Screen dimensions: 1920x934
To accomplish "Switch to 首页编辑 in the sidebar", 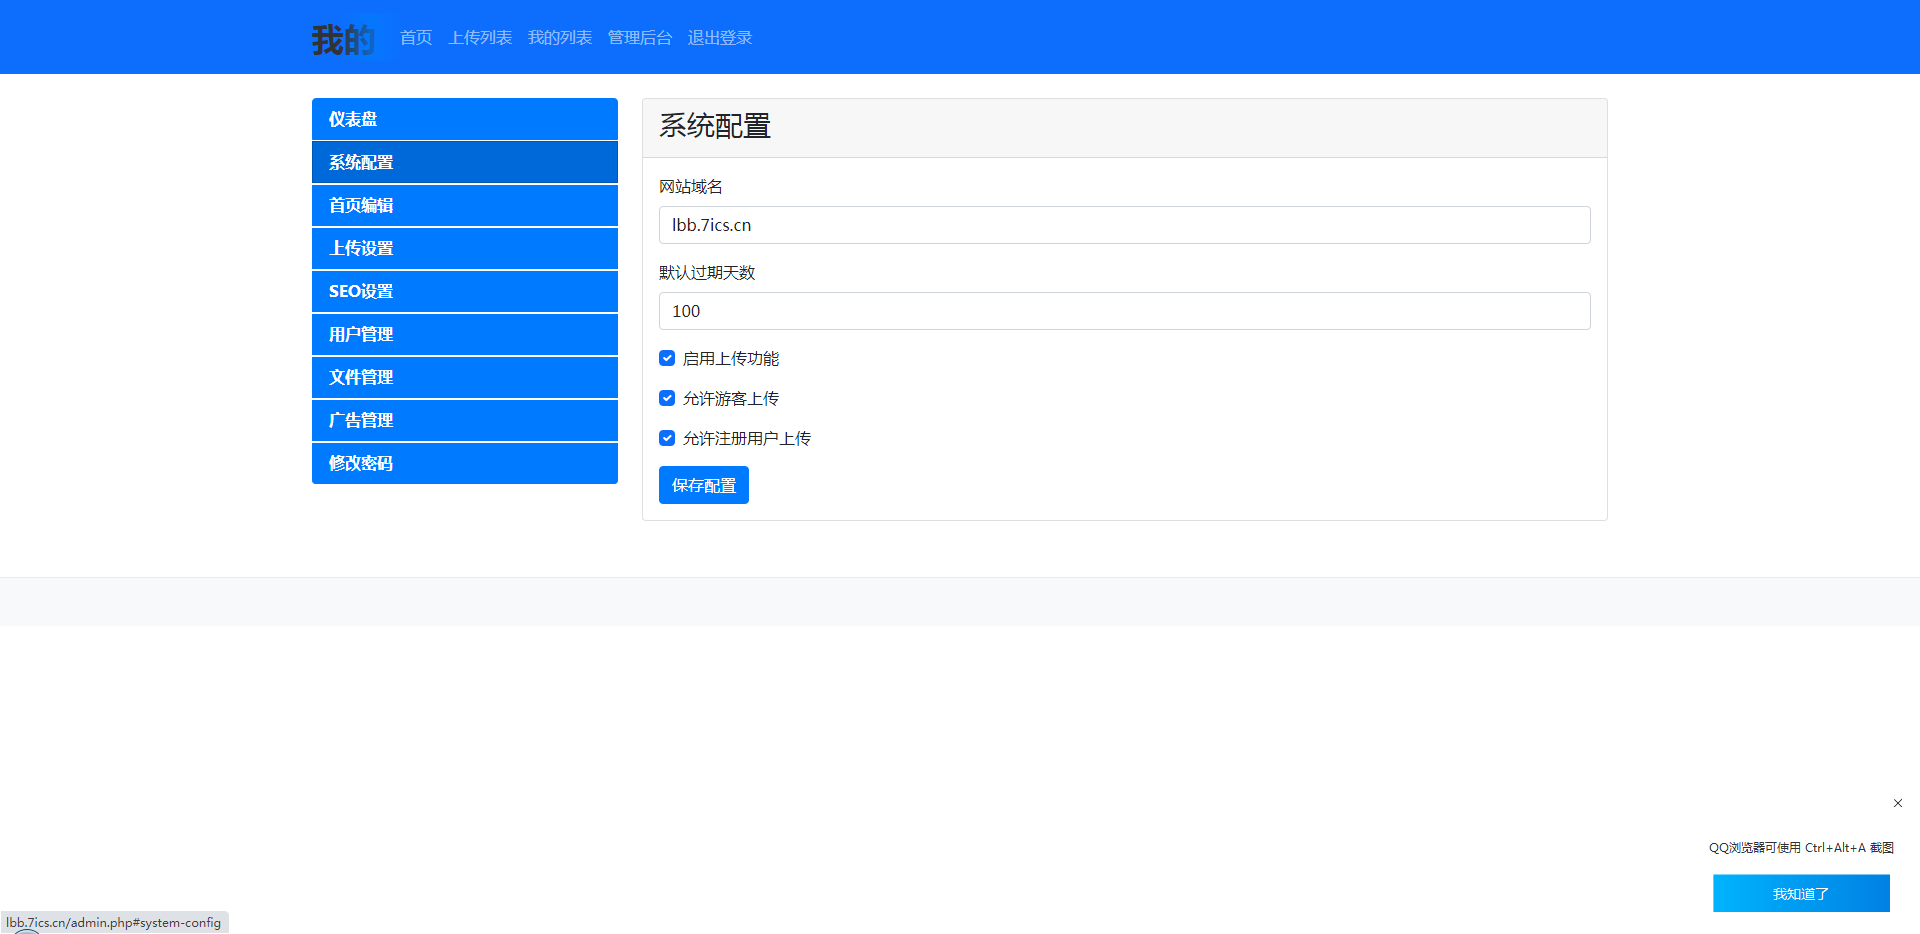I will click(464, 205).
